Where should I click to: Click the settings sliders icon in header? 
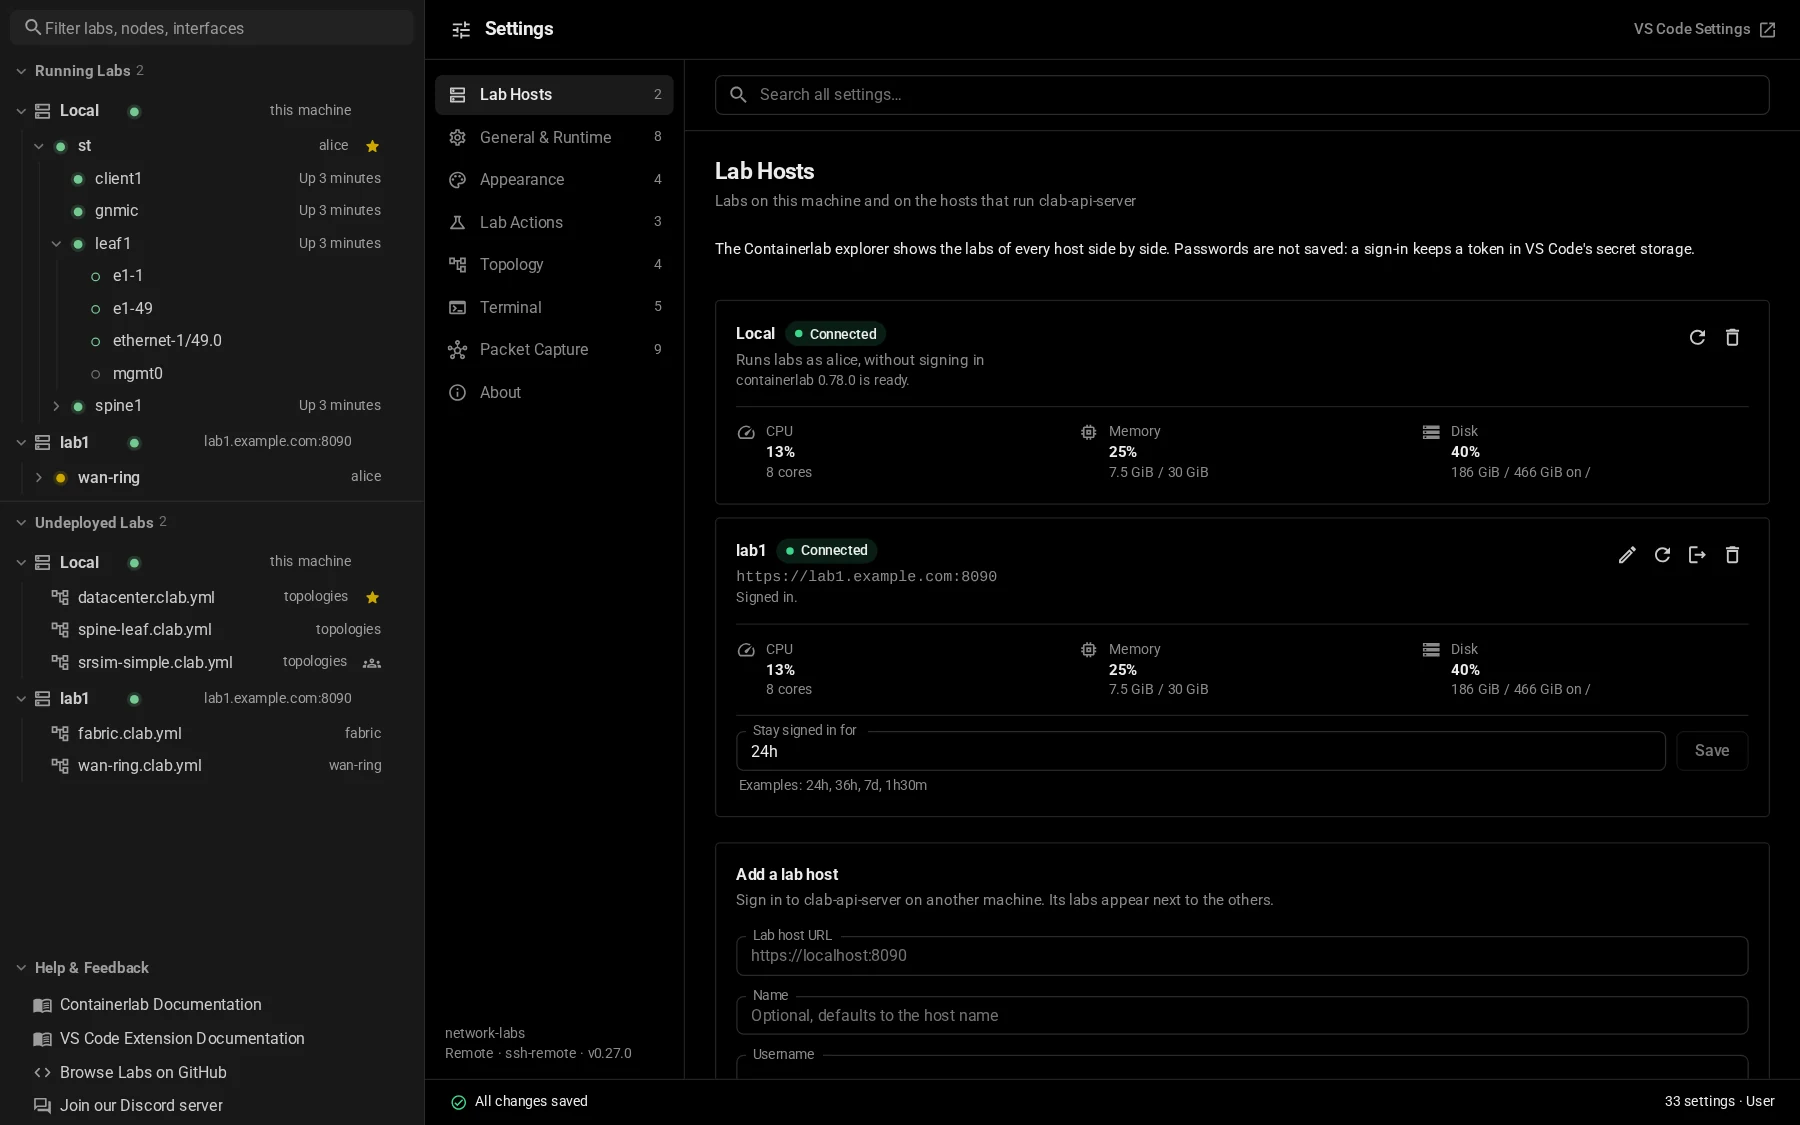pyautogui.click(x=461, y=30)
